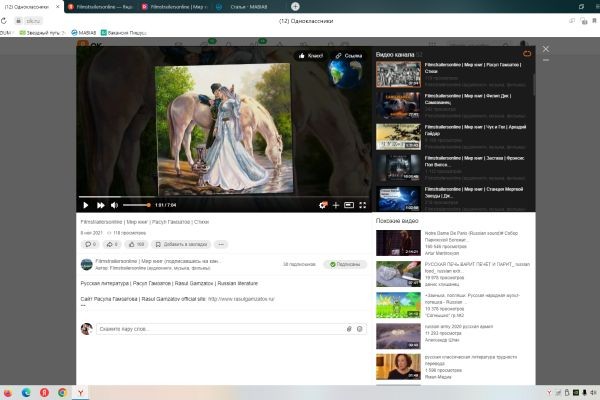Play the video with the play button
600x400 pixels.
86,206
